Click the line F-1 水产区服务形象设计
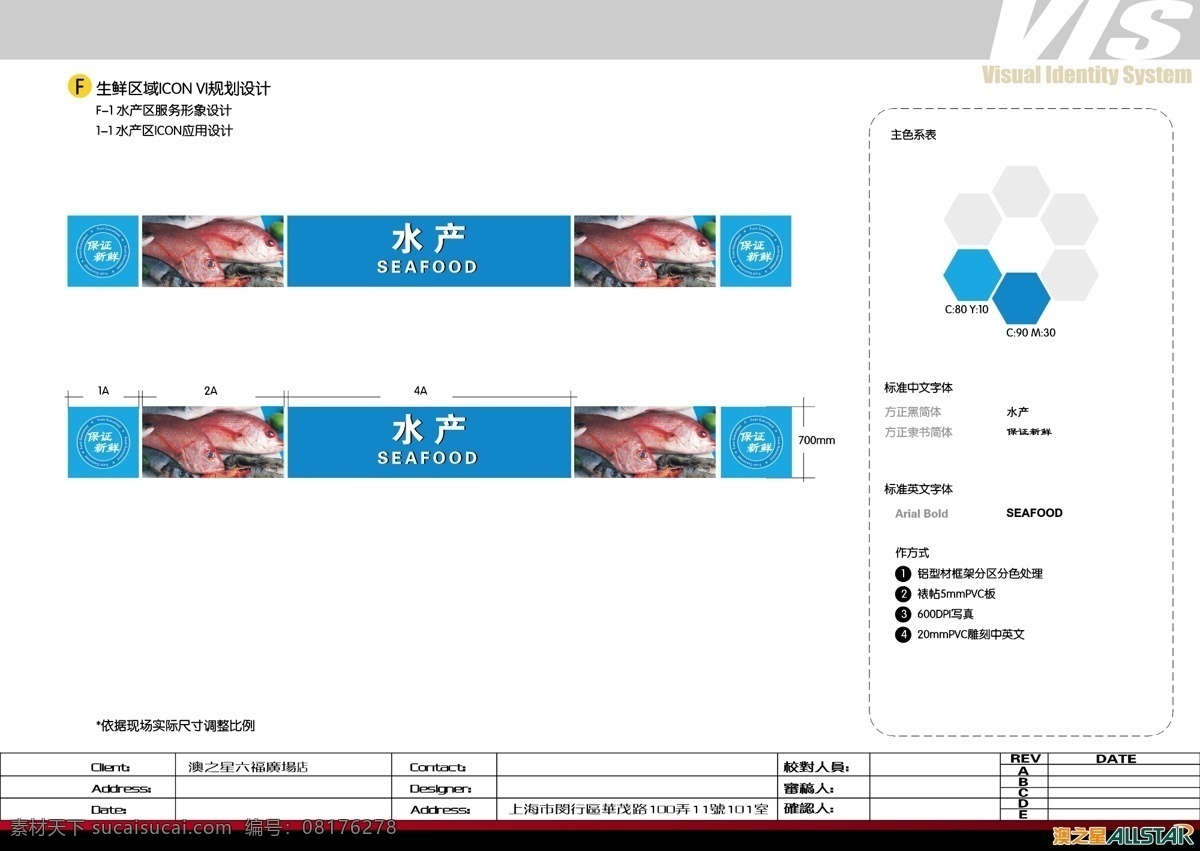The image size is (1200, 851). click(163, 110)
